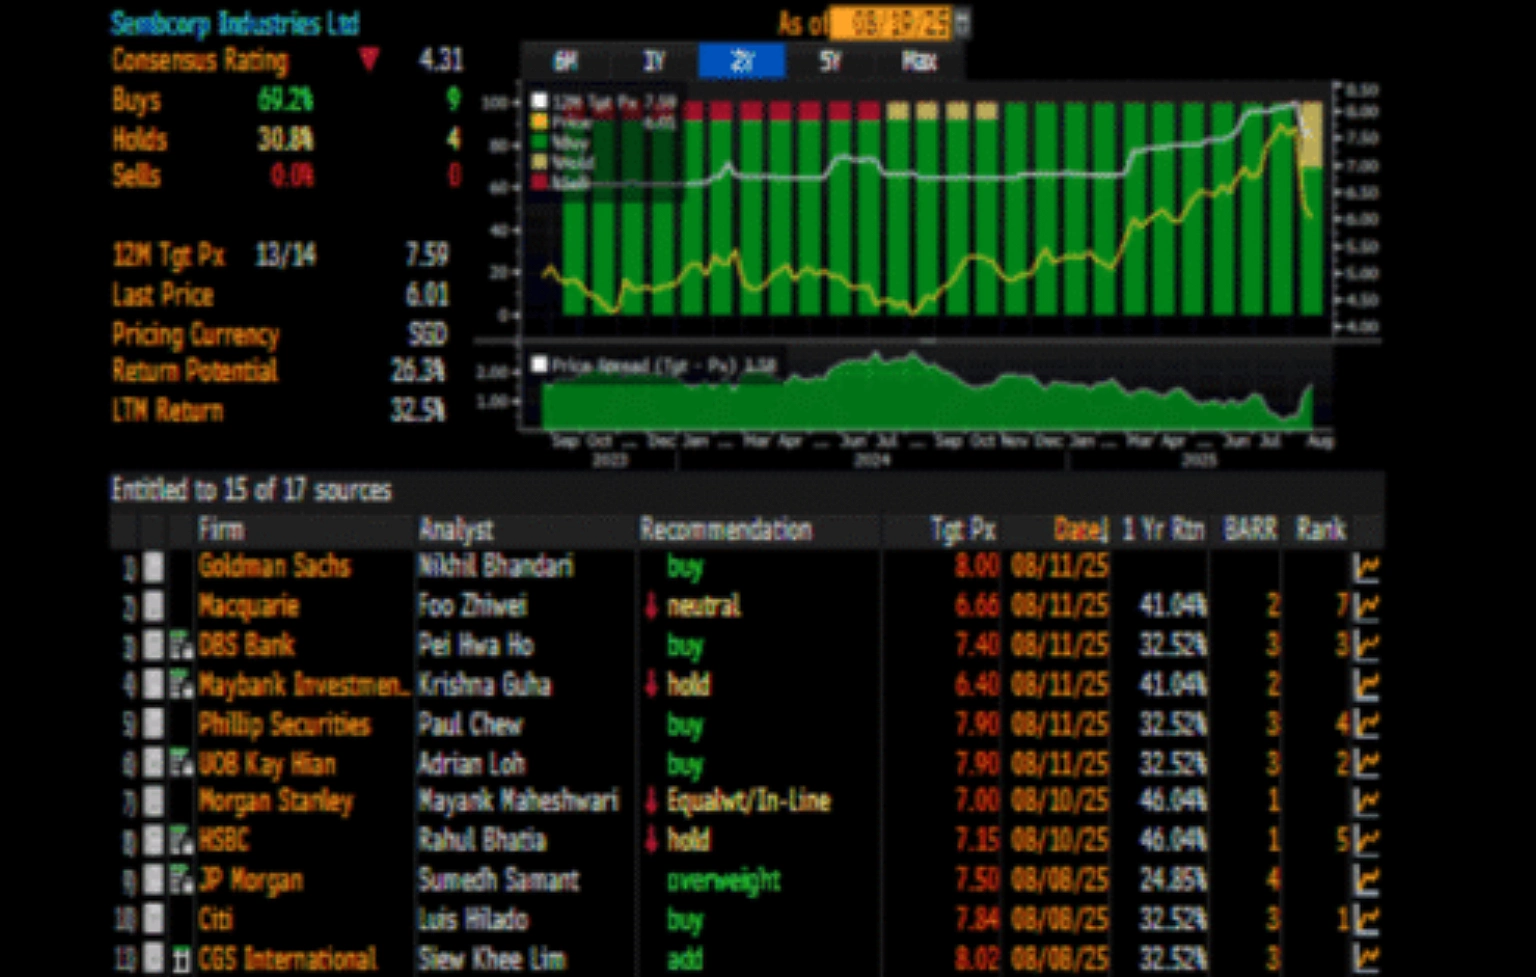The image size is (1536, 977).
Task: Switch chart range to 6M
Action: click(x=566, y=62)
